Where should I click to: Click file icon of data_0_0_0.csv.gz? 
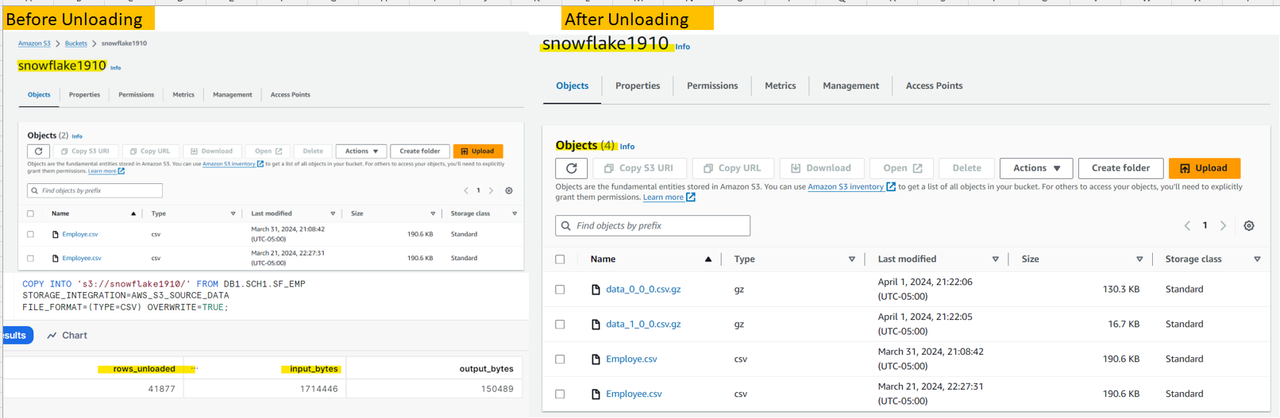[x=596, y=290]
